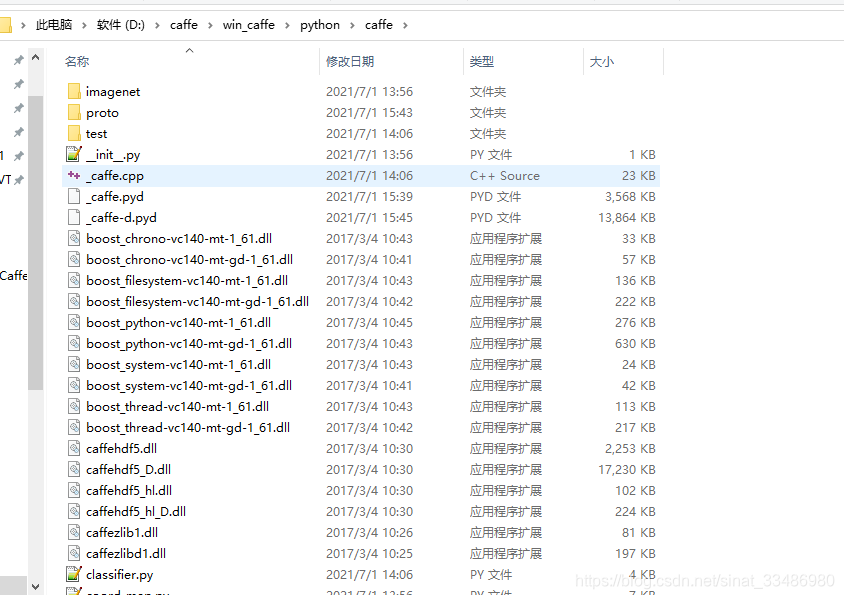Select the proto folder name

click(x=102, y=113)
